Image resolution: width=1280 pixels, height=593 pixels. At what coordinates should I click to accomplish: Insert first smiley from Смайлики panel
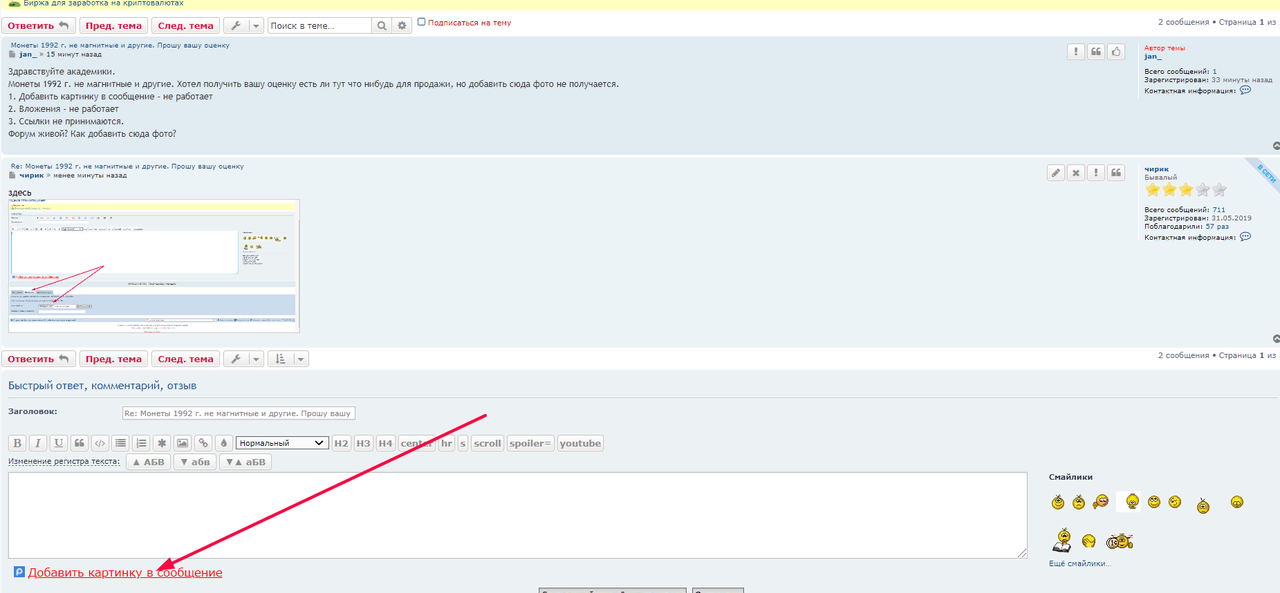[x=1057, y=501]
